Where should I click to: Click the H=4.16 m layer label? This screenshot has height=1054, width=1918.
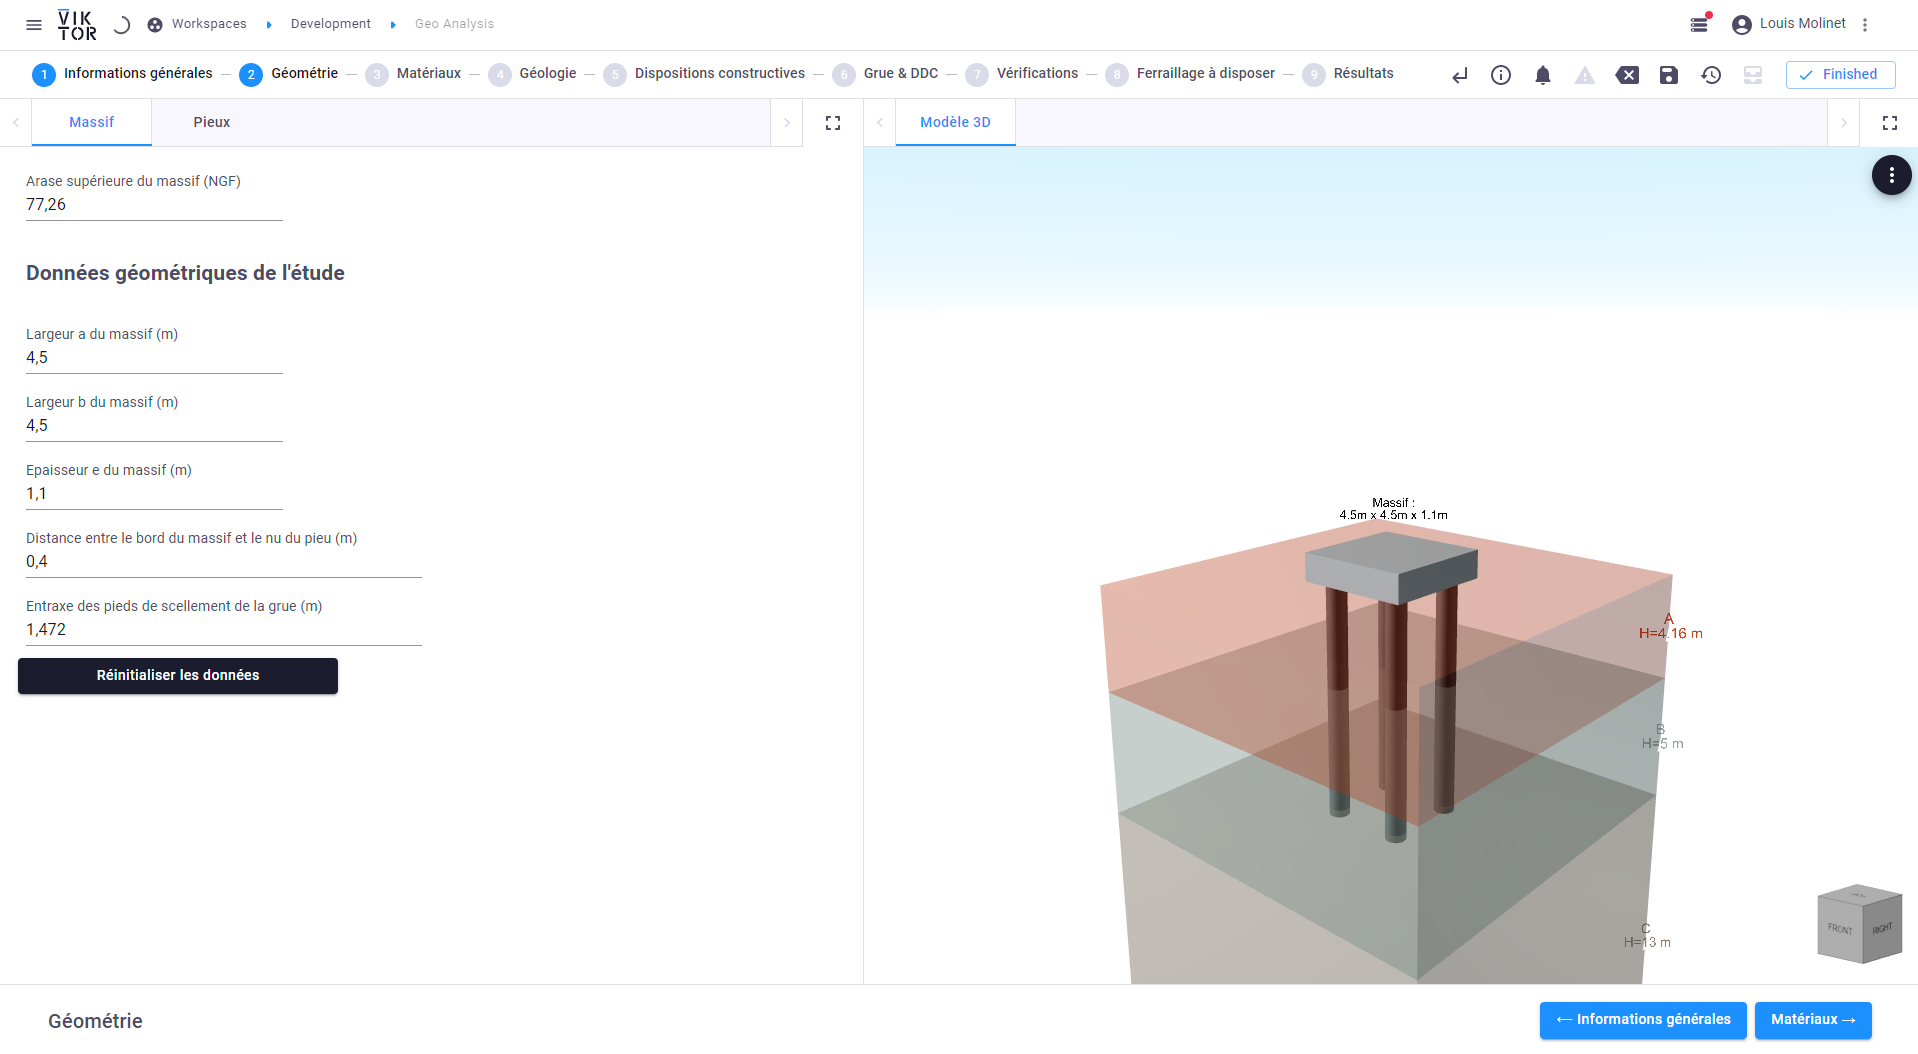click(1670, 634)
